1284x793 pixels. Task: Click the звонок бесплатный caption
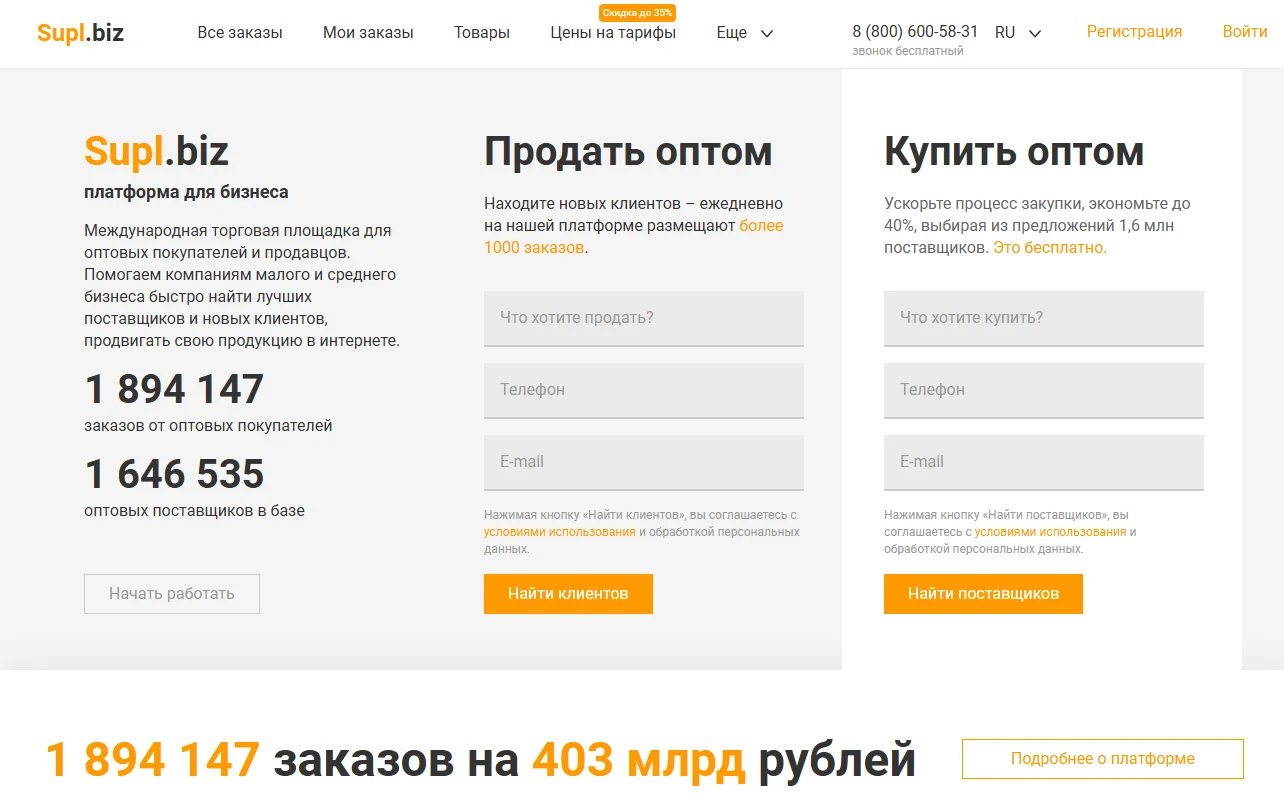[908, 51]
